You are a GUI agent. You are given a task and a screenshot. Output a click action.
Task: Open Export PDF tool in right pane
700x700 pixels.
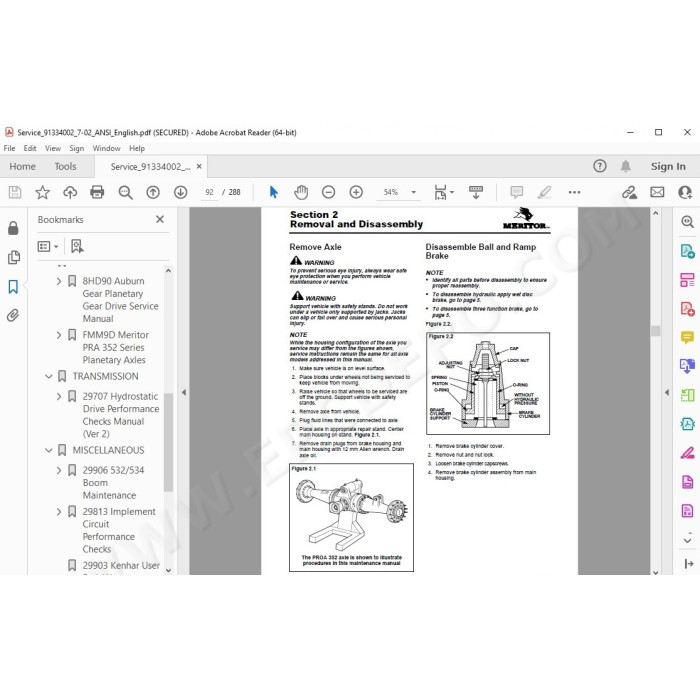click(x=688, y=251)
